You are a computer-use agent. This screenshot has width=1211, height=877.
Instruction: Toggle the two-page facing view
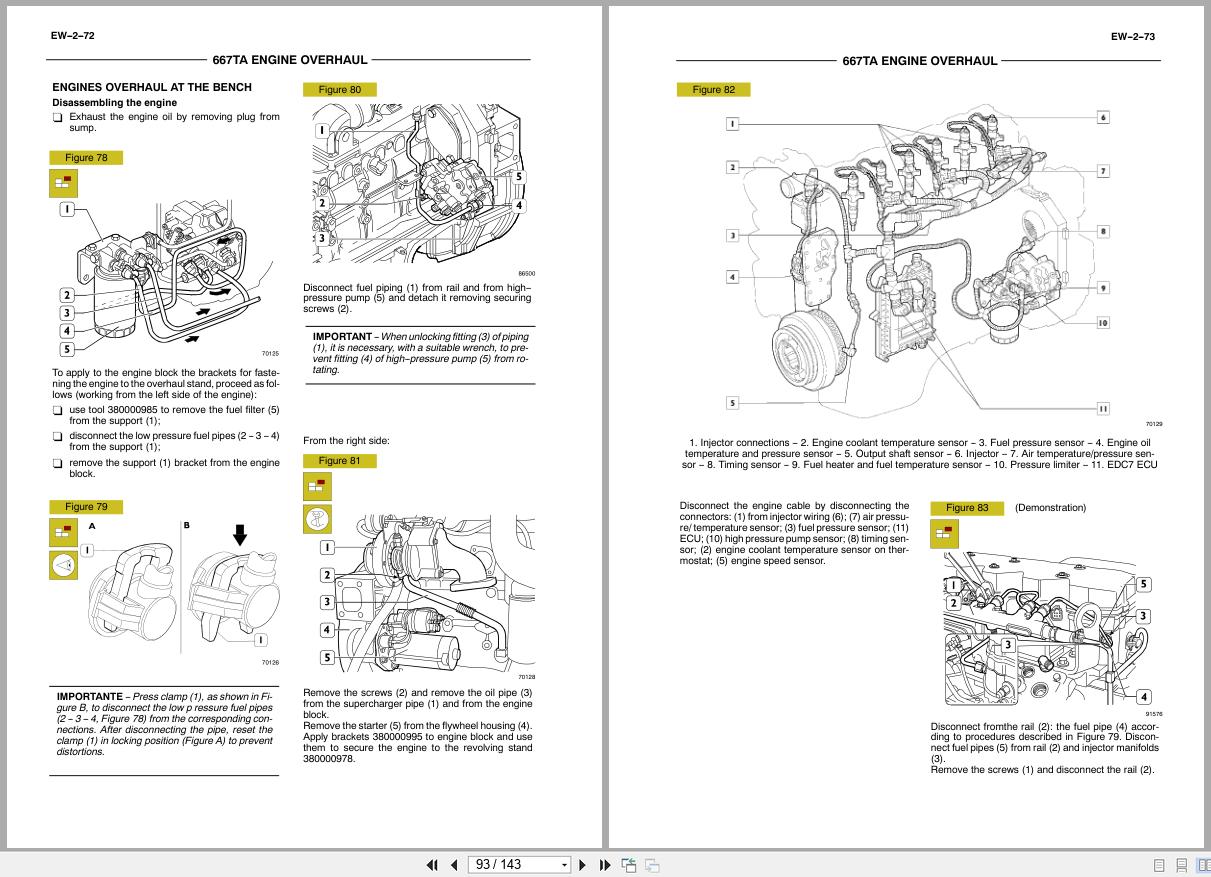1204,864
